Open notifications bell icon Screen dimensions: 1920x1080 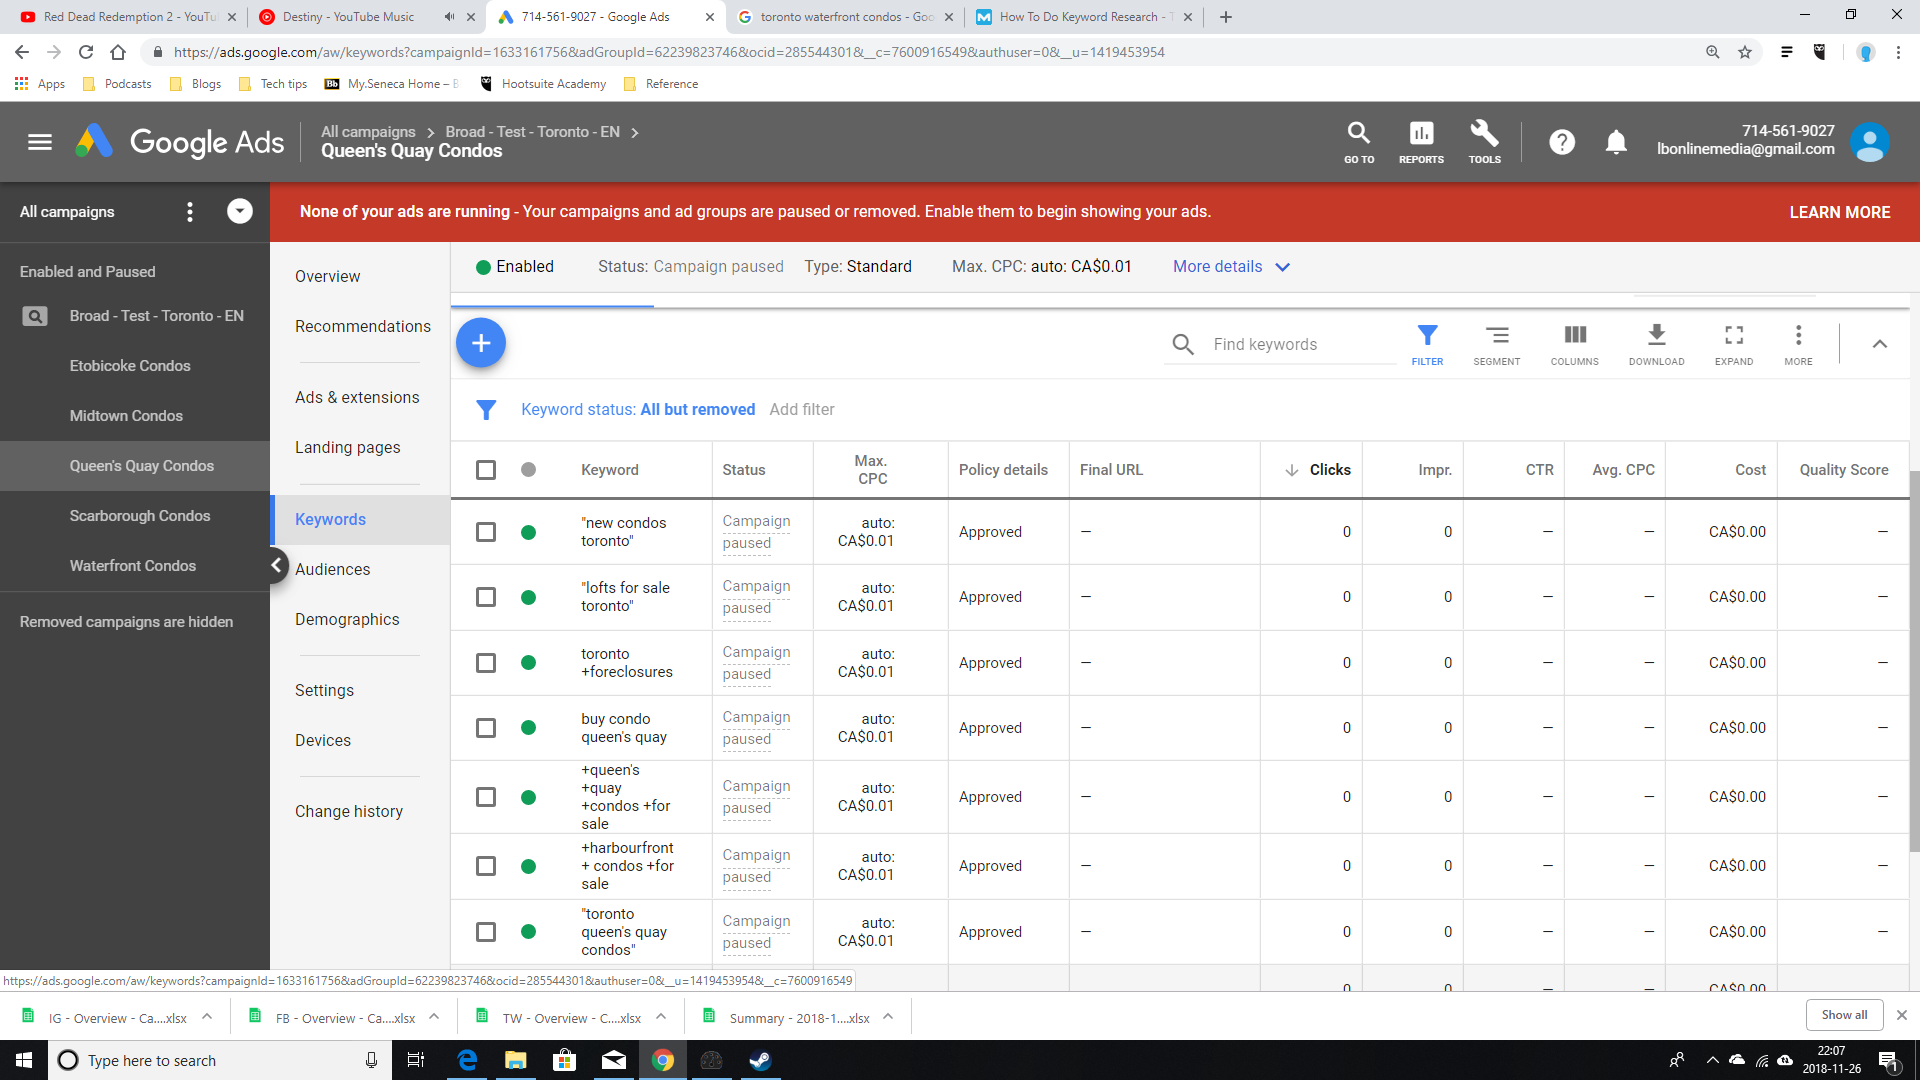coord(1616,143)
